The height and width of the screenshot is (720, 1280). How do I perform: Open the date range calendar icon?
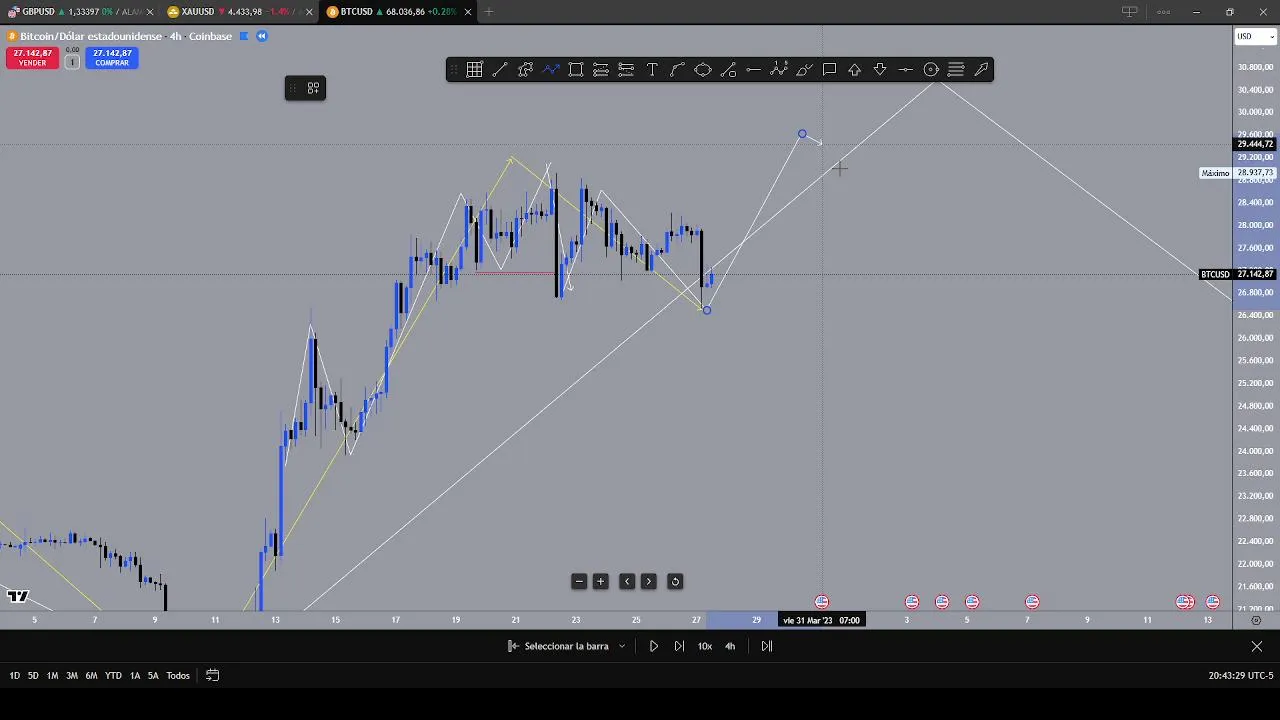click(x=212, y=675)
